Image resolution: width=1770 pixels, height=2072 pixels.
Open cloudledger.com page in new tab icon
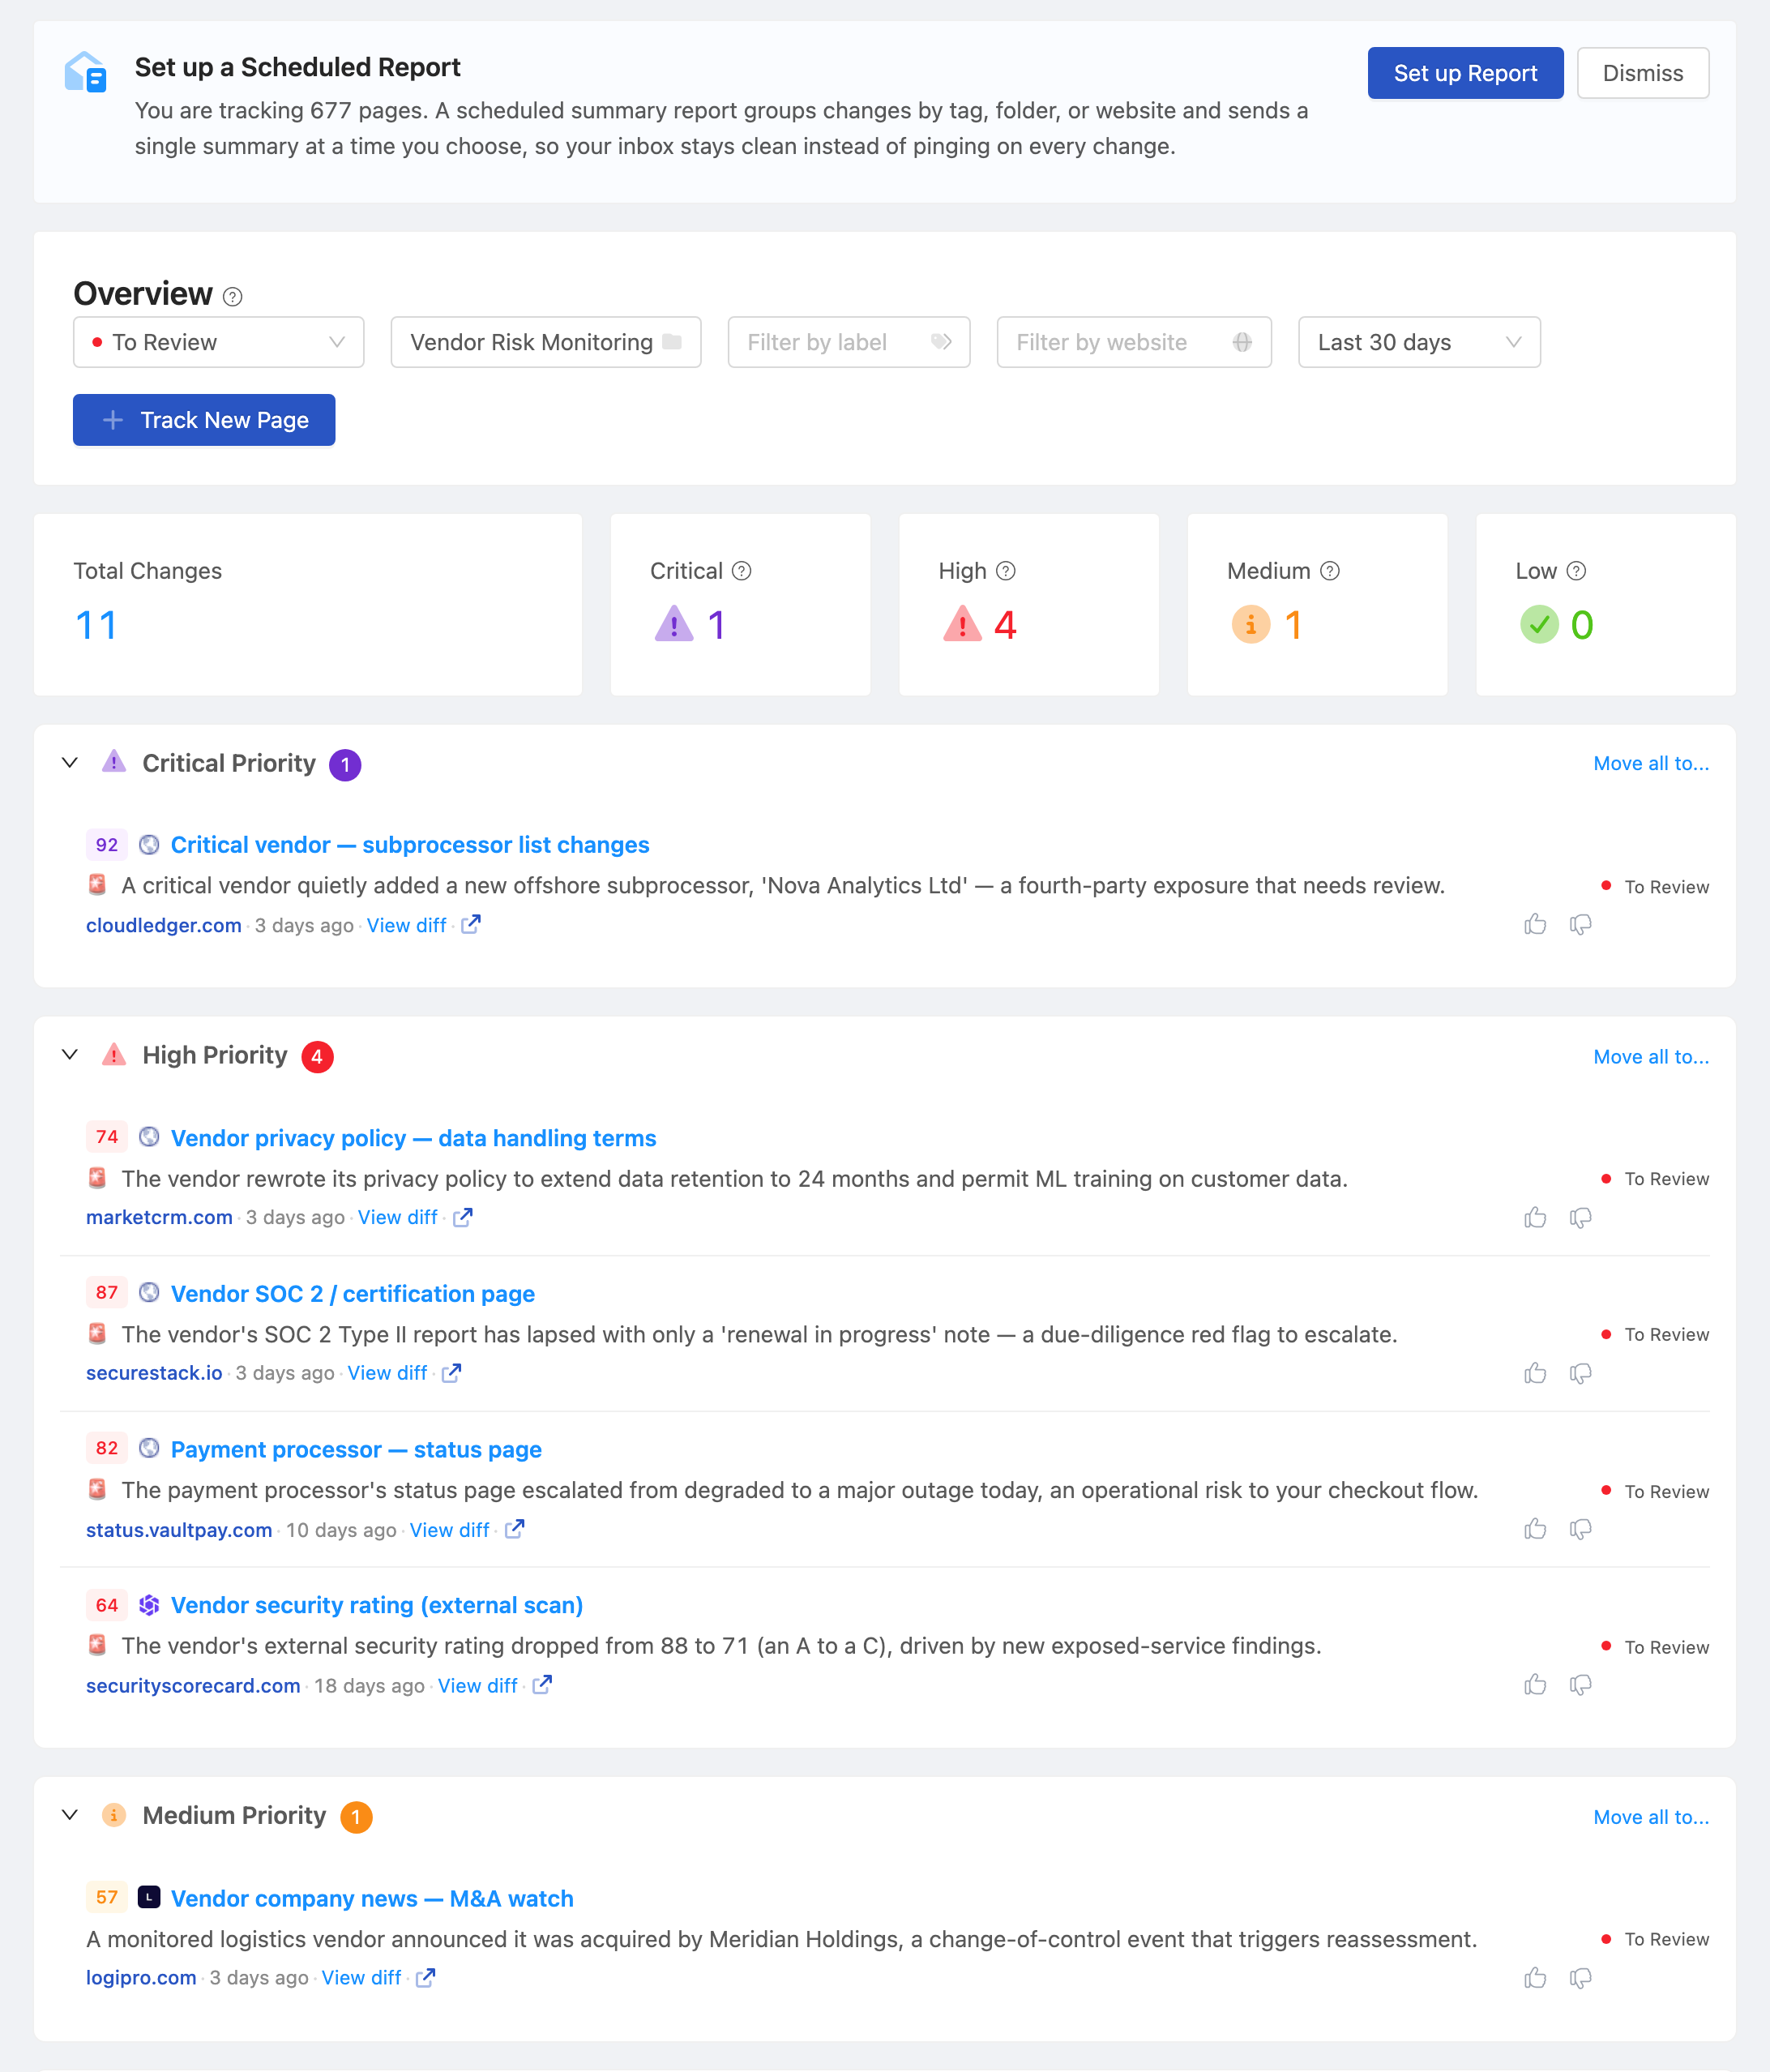(471, 924)
